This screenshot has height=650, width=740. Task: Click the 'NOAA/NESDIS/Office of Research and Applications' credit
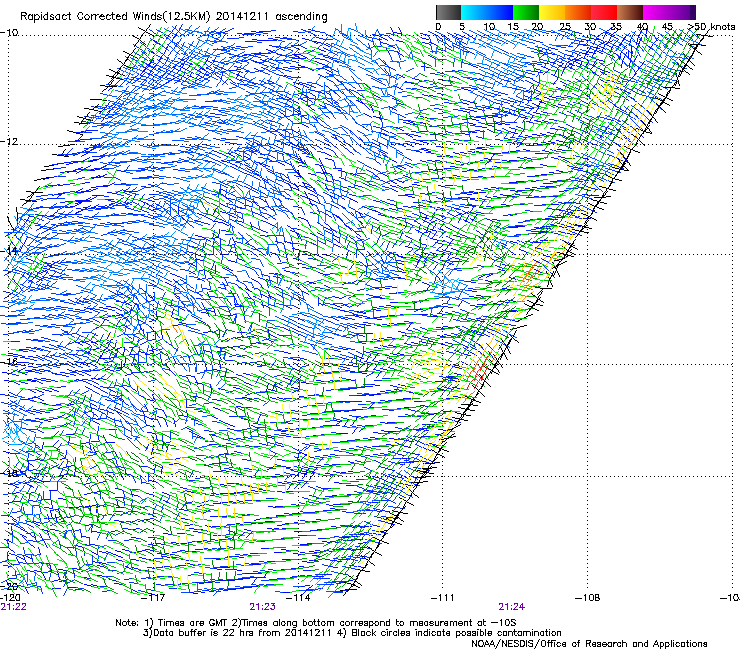(589, 643)
